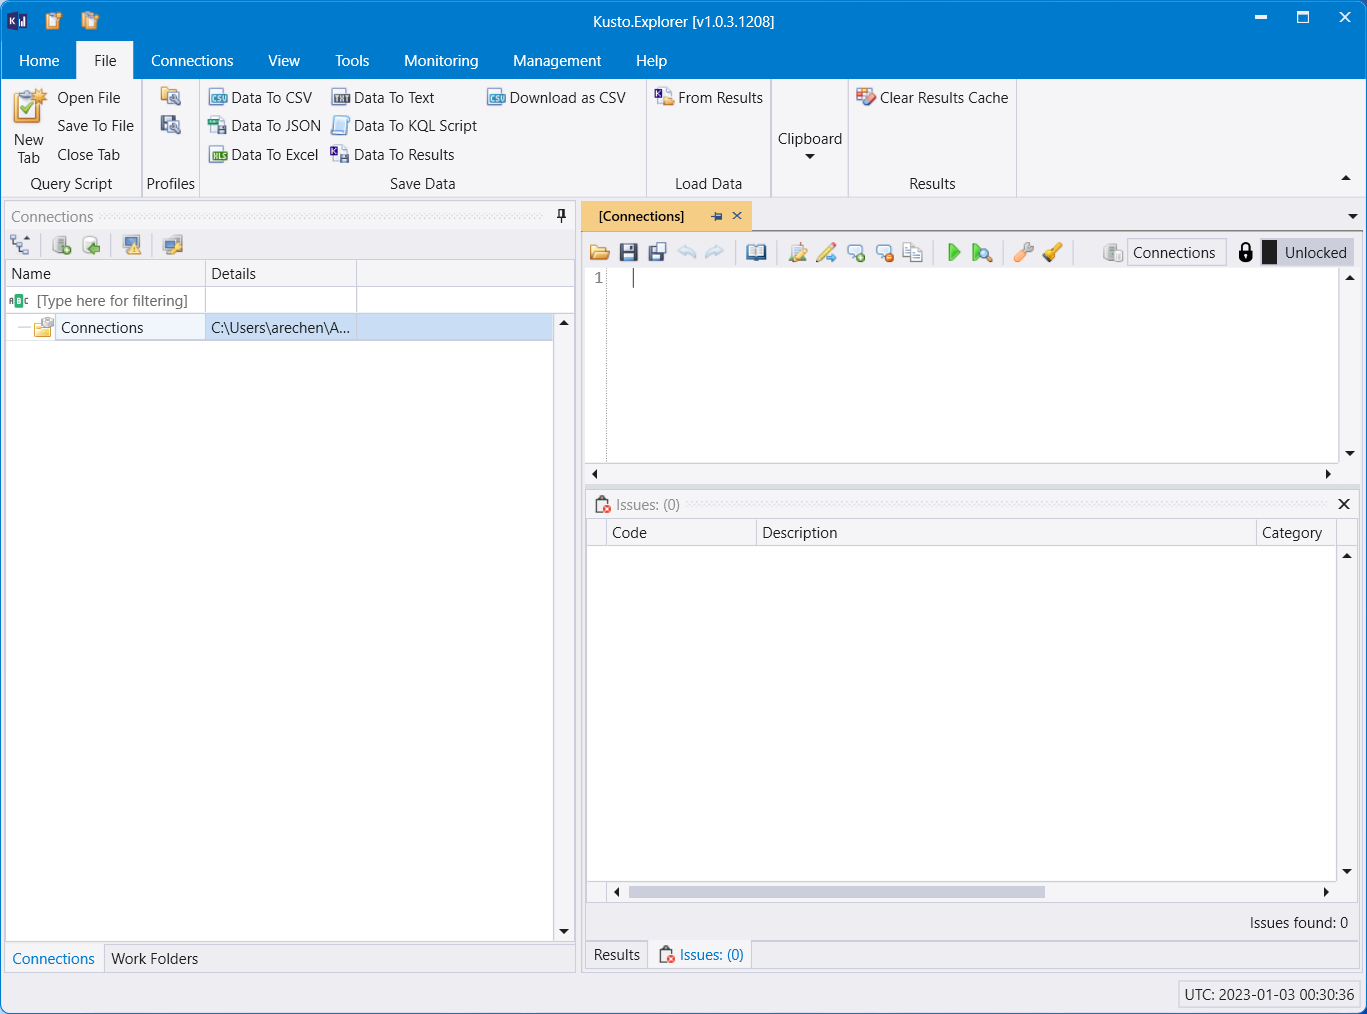Open the Home ribbon tab
This screenshot has width=1367, height=1014.
tap(39, 61)
